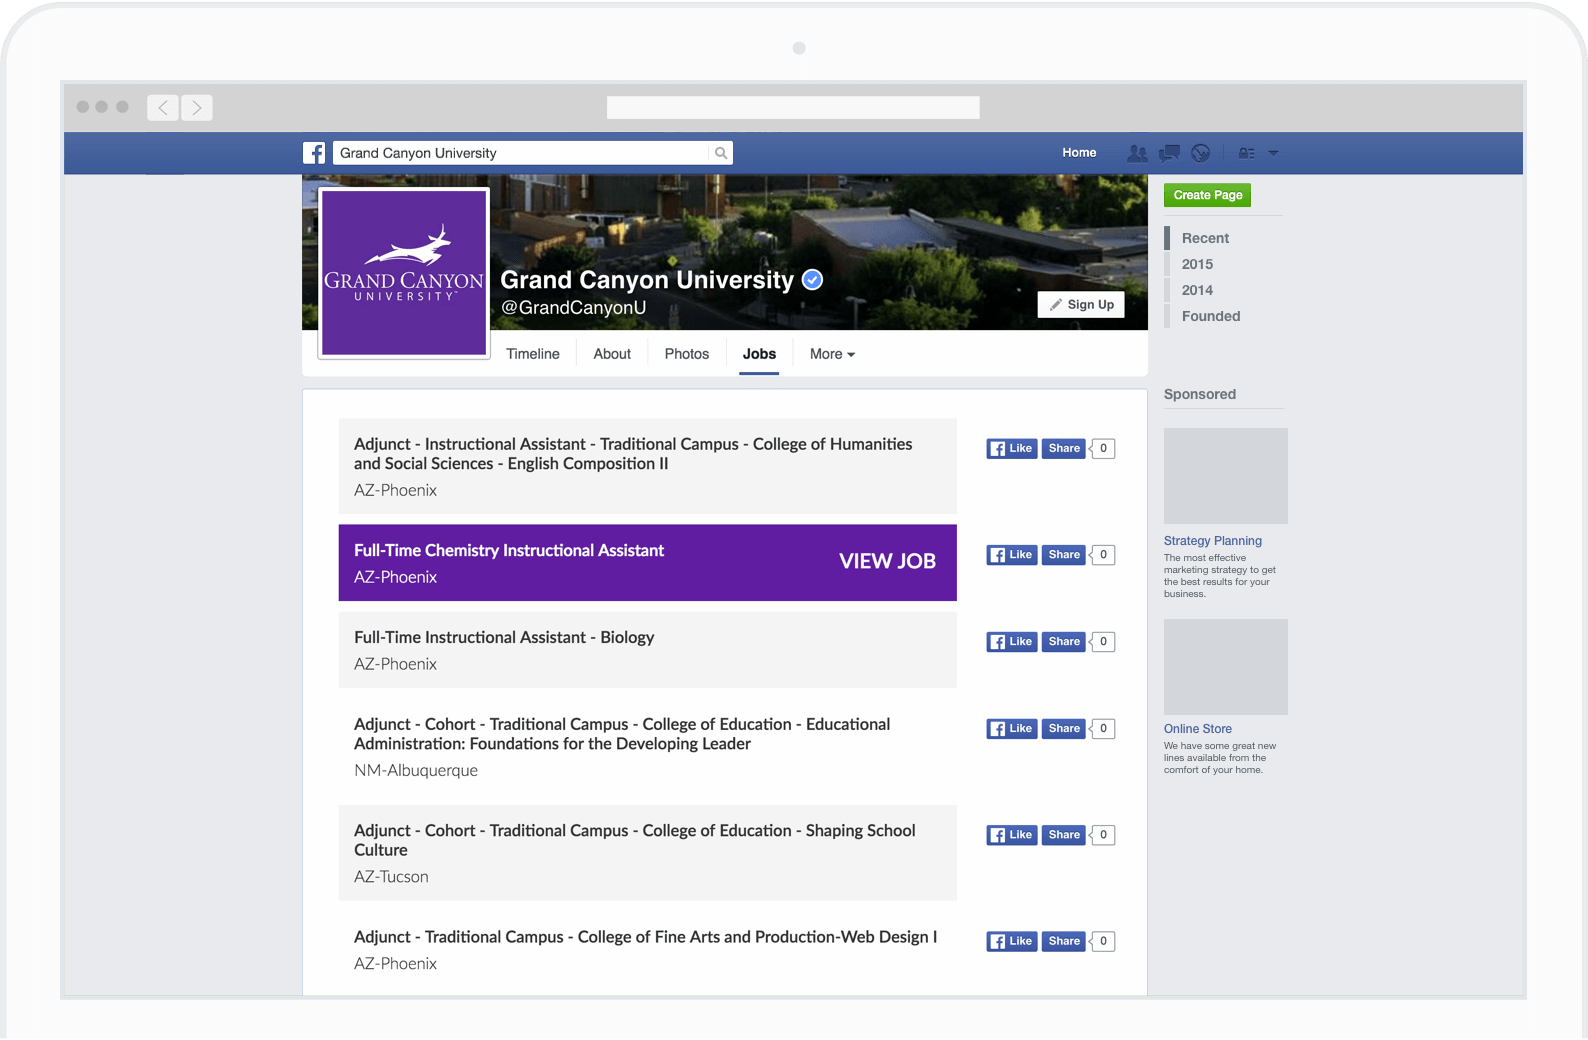Open privacy shortcuts icon
The image size is (1588, 1040).
pyautogui.click(x=1246, y=153)
